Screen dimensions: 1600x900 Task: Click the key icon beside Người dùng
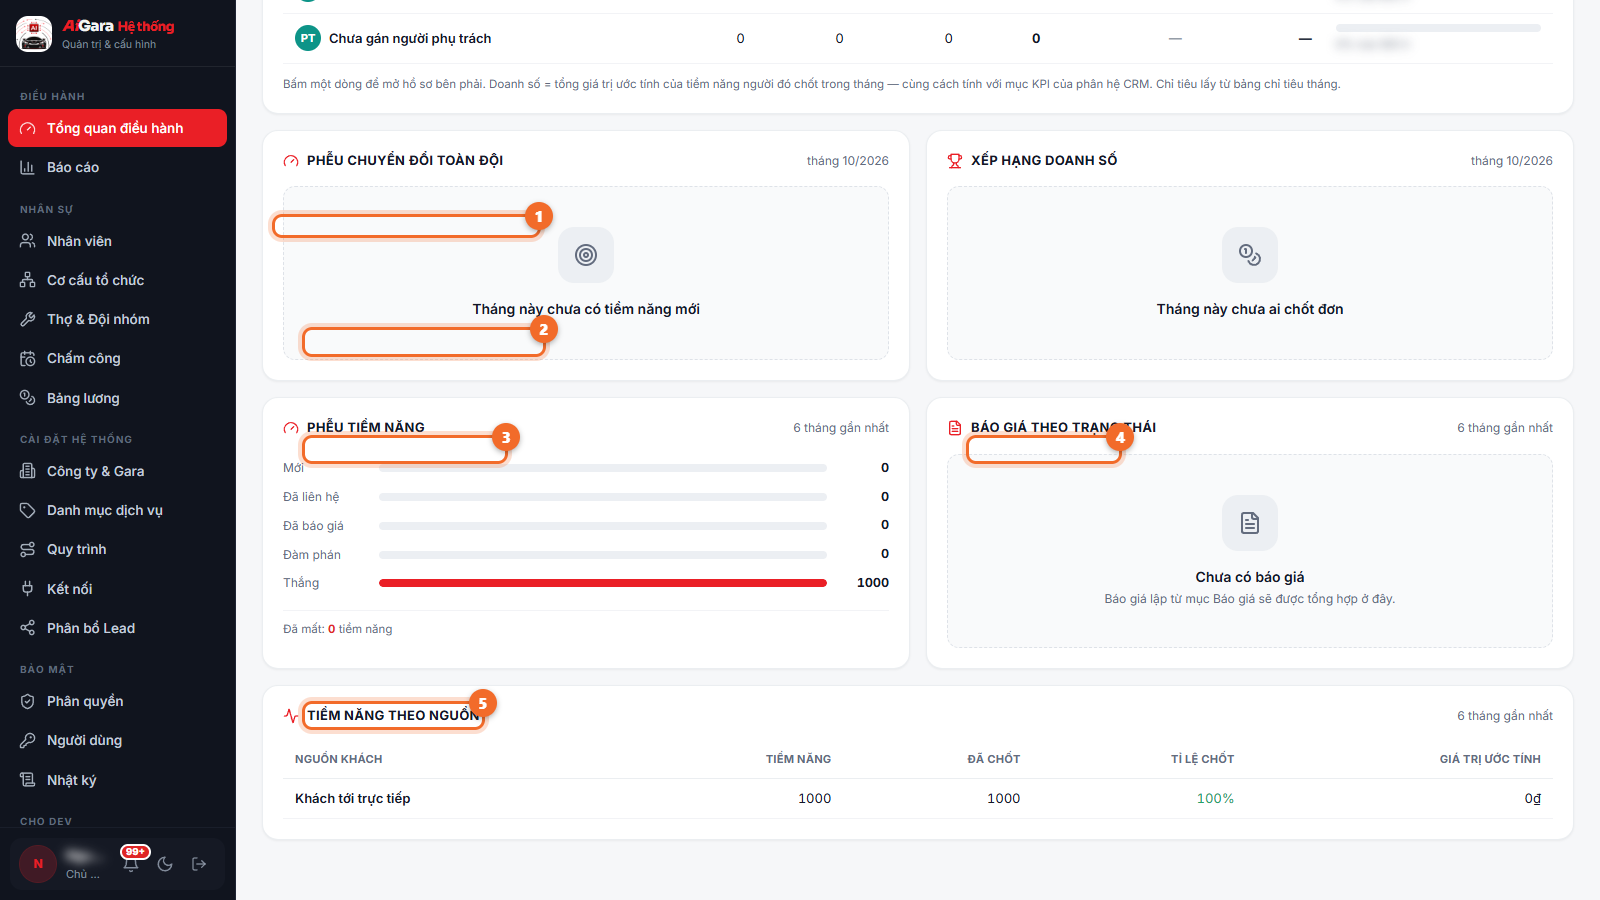28,740
